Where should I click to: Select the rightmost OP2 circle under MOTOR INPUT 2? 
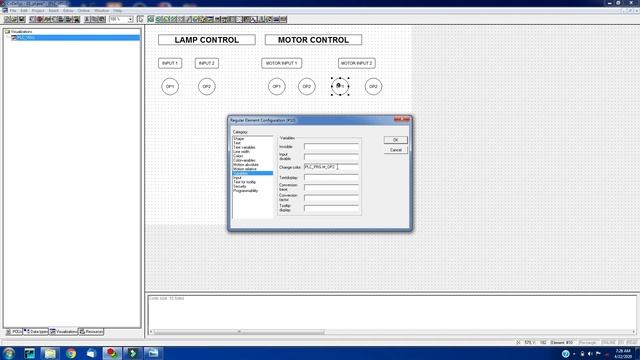click(373, 87)
